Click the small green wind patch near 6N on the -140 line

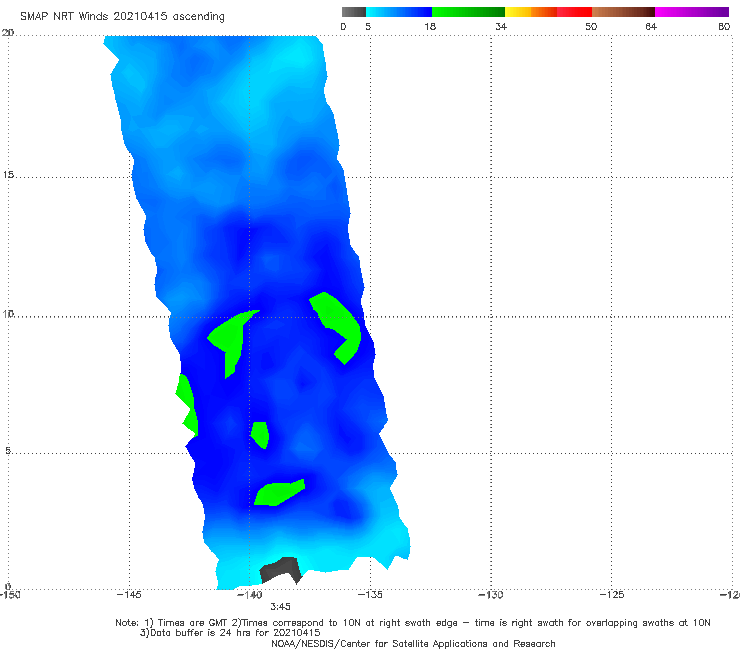point(260,435)
